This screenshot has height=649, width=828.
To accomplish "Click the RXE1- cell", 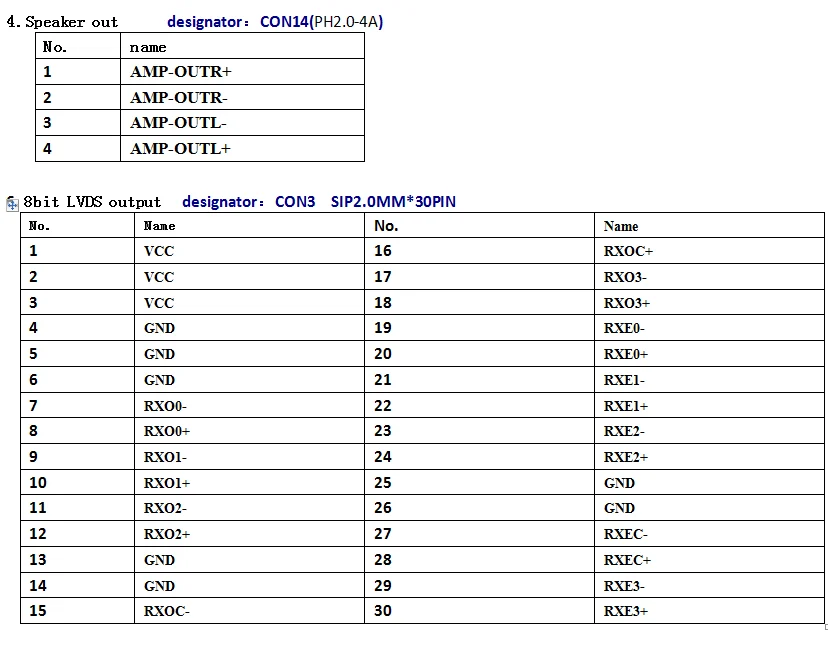I will pyautogui.click(x=709, y=380).
